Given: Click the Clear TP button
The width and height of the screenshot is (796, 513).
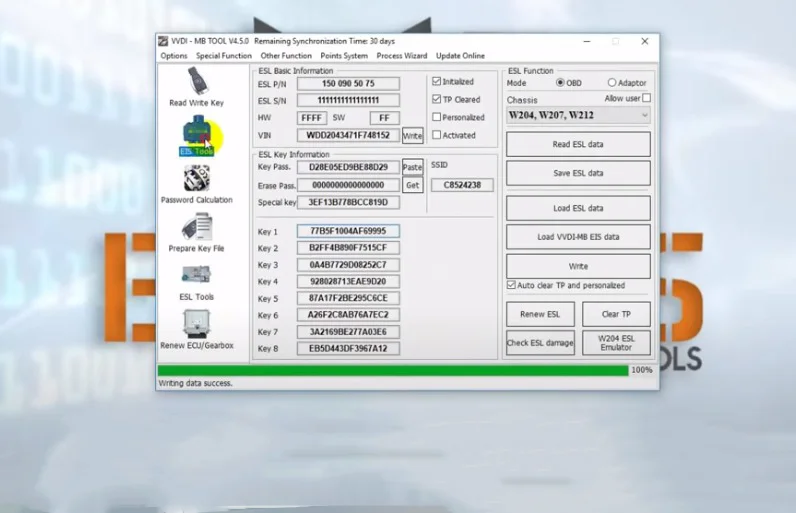Looking at the screenshot, I should (x=616, y=314).
